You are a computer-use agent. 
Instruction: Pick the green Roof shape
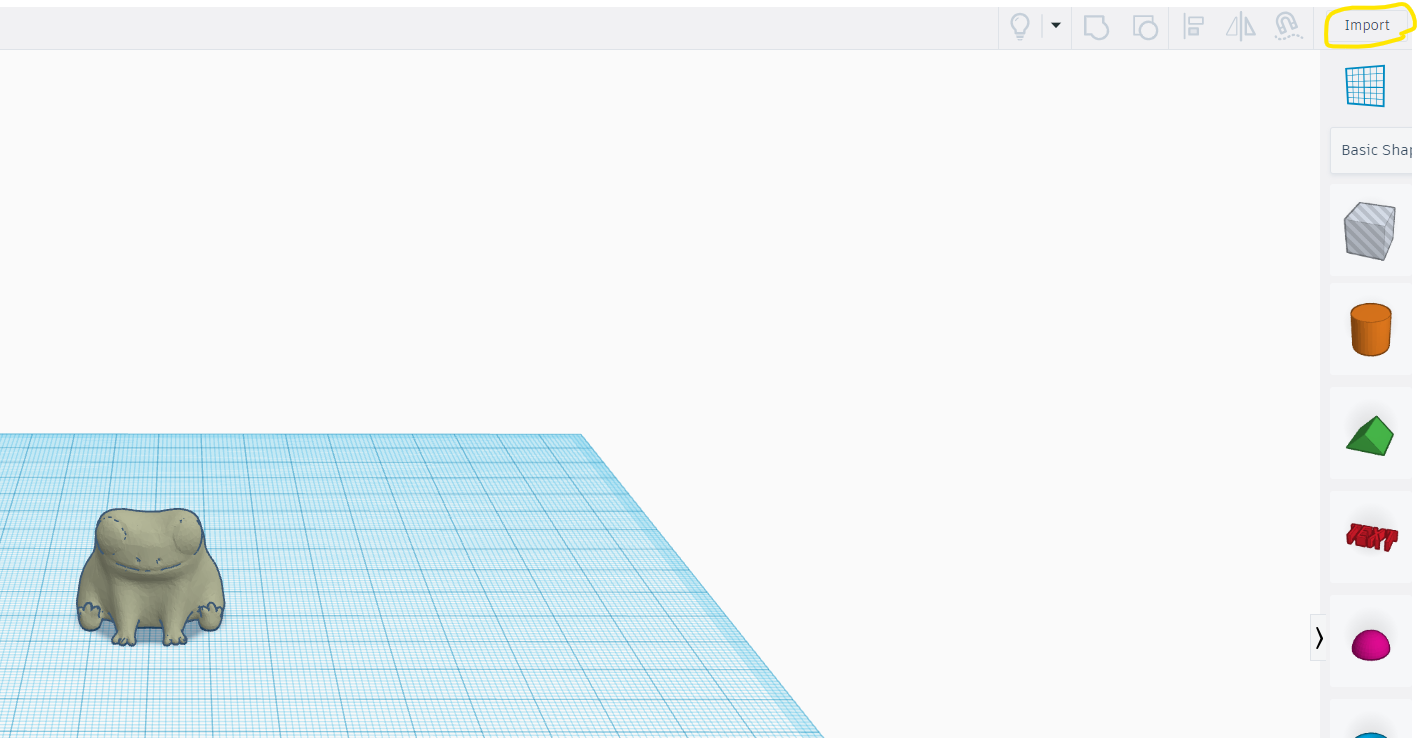(x=1370, y=435)
